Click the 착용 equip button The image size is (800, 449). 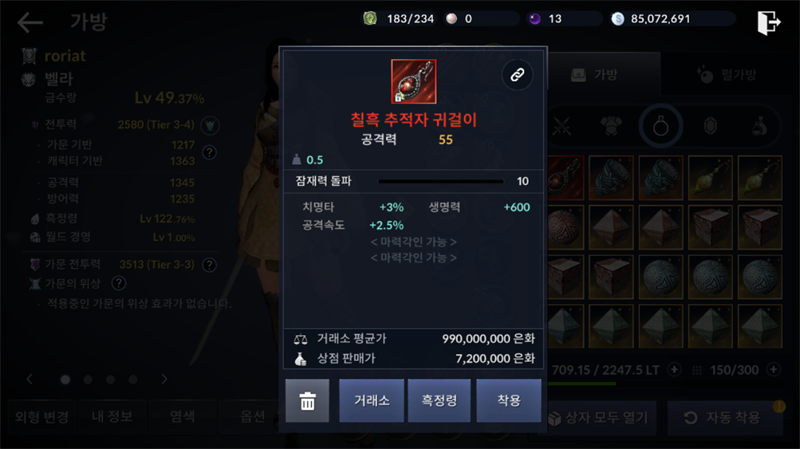coord(509,401)
